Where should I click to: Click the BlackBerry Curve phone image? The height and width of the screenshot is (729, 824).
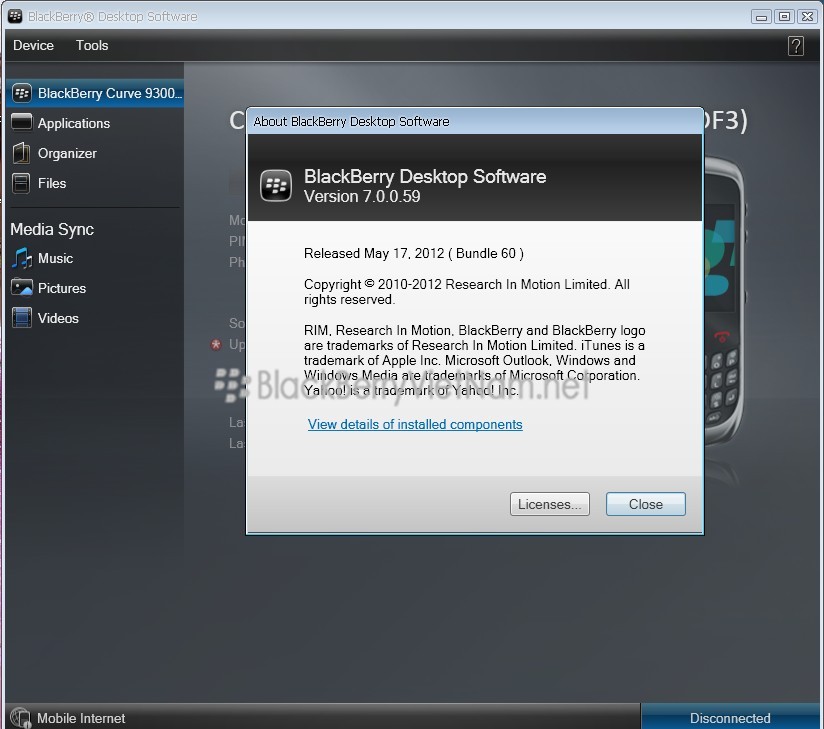click(725, 300)
